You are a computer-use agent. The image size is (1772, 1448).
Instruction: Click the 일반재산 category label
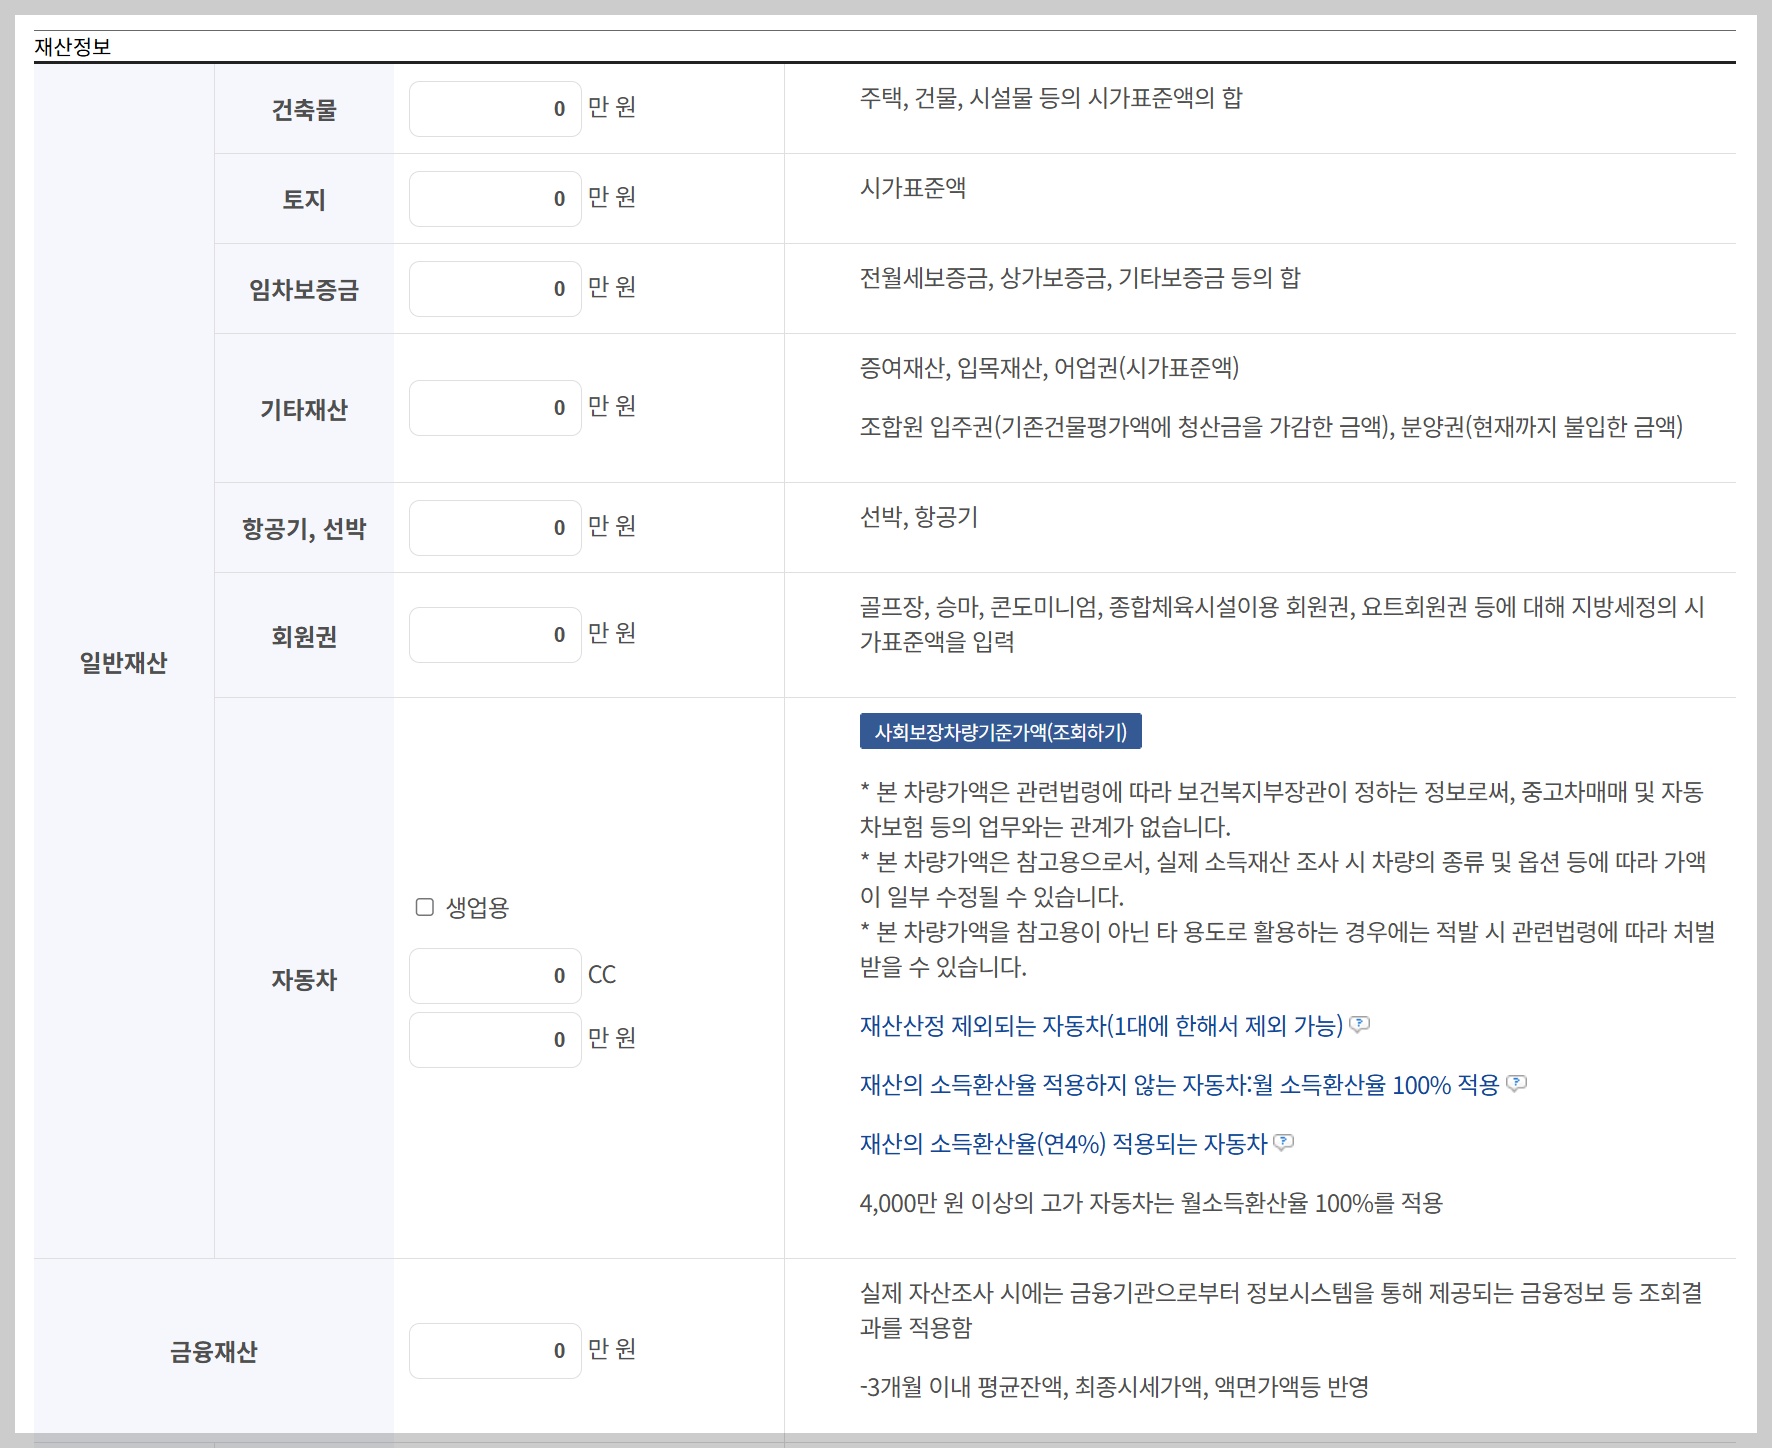[124, 663]
